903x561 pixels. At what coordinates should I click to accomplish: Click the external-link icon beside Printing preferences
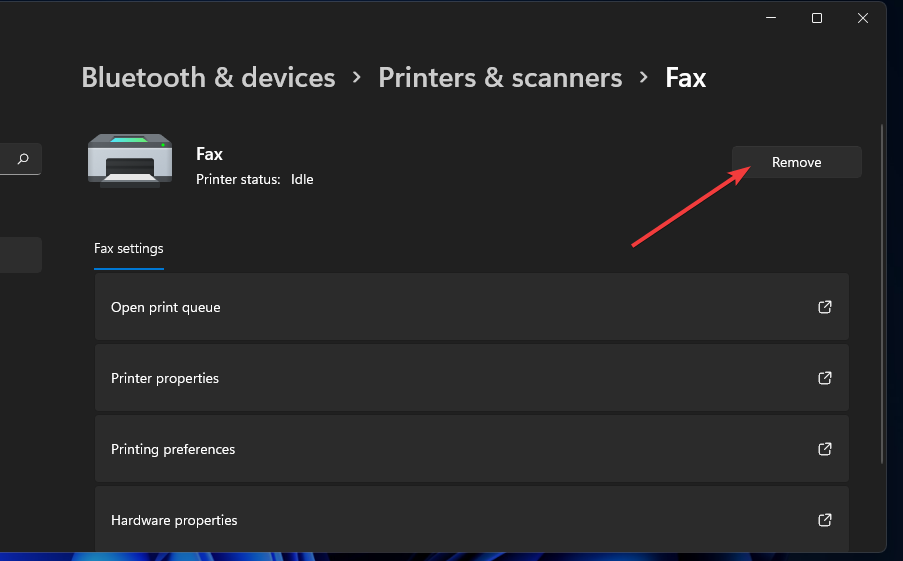pyautogui.click(x=825, y=449)
